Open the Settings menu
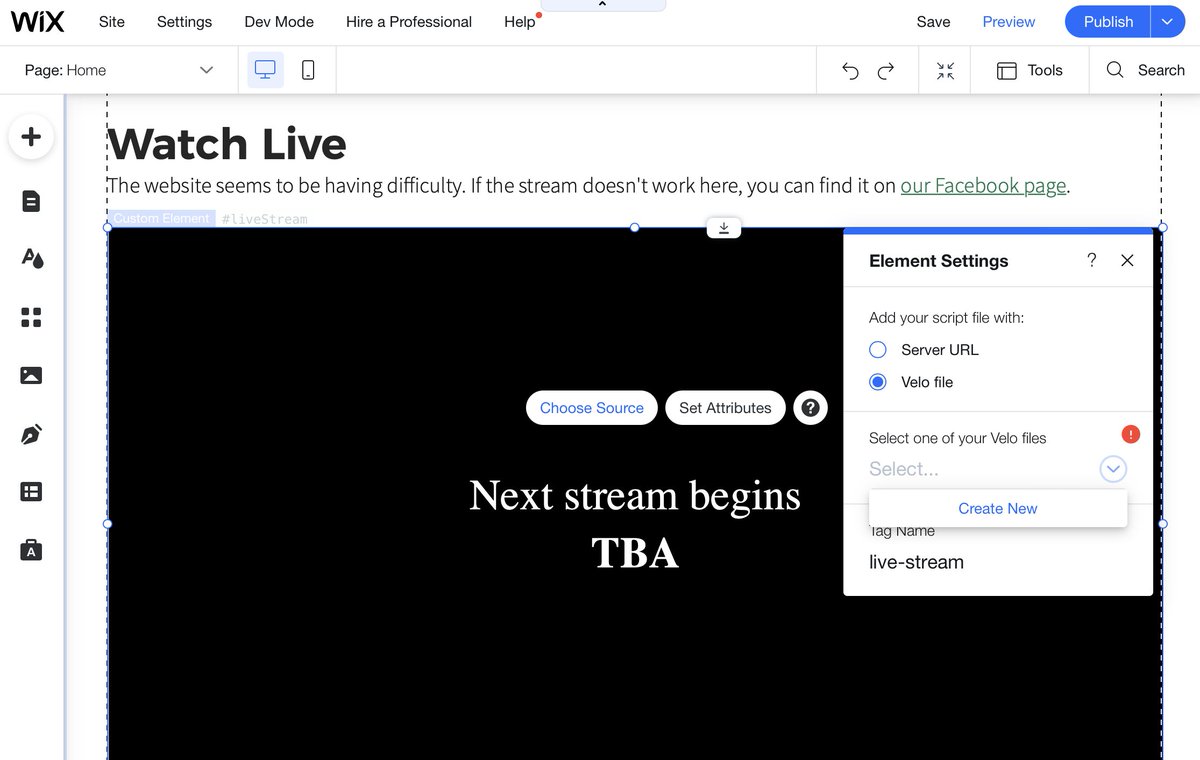The image size is (1200, 760). [x=184, y=21]
